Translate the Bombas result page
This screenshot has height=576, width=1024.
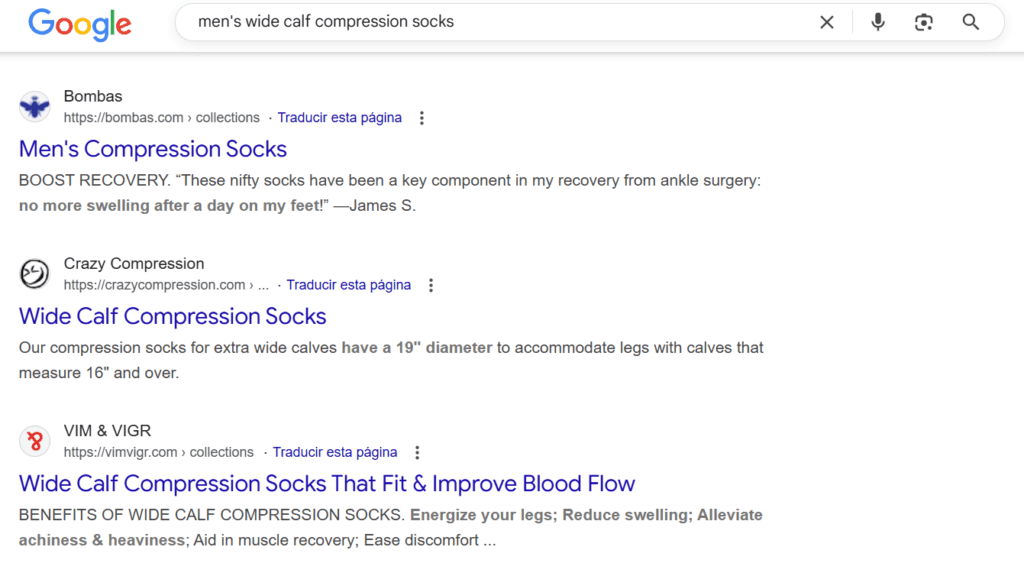pos(340,118)
